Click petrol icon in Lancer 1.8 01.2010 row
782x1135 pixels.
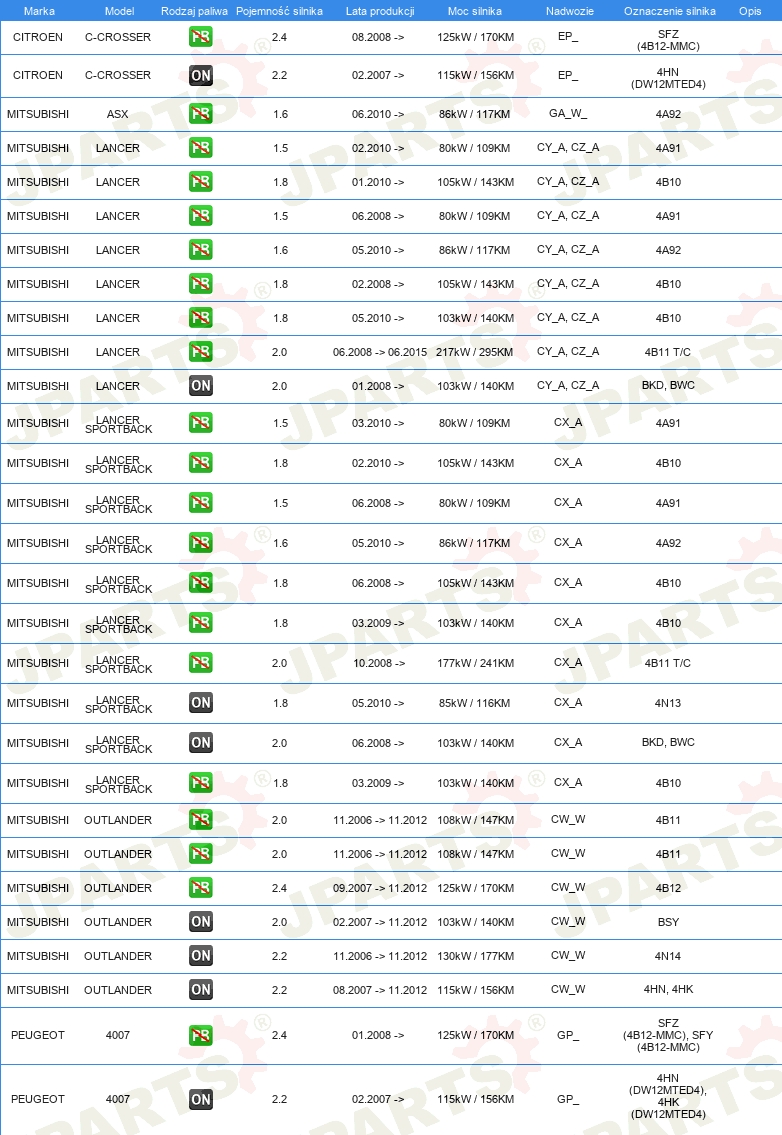click(x=201, y=182)
